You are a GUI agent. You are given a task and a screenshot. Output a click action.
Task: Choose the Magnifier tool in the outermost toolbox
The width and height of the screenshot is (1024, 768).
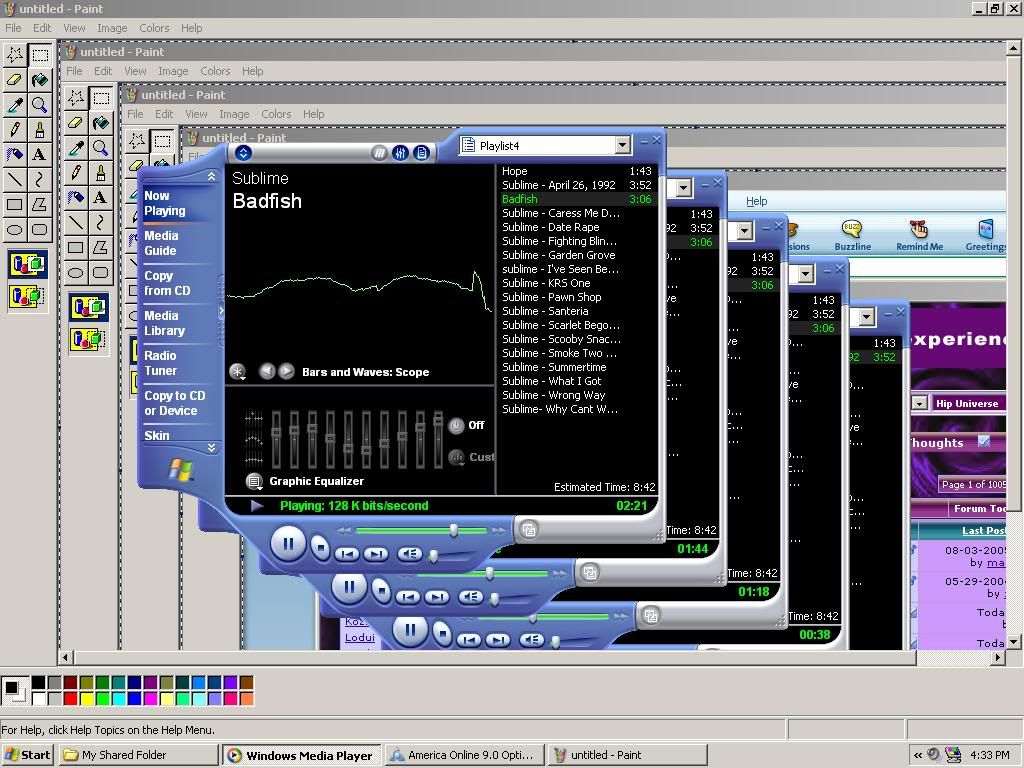(40, 105)
